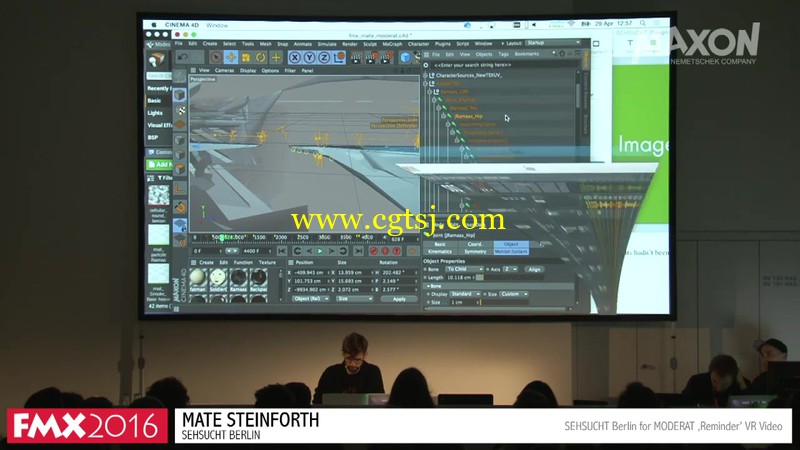This screenshot has width=800, height=450.
Task: Activate the Move tool icon
Action: 231,57
